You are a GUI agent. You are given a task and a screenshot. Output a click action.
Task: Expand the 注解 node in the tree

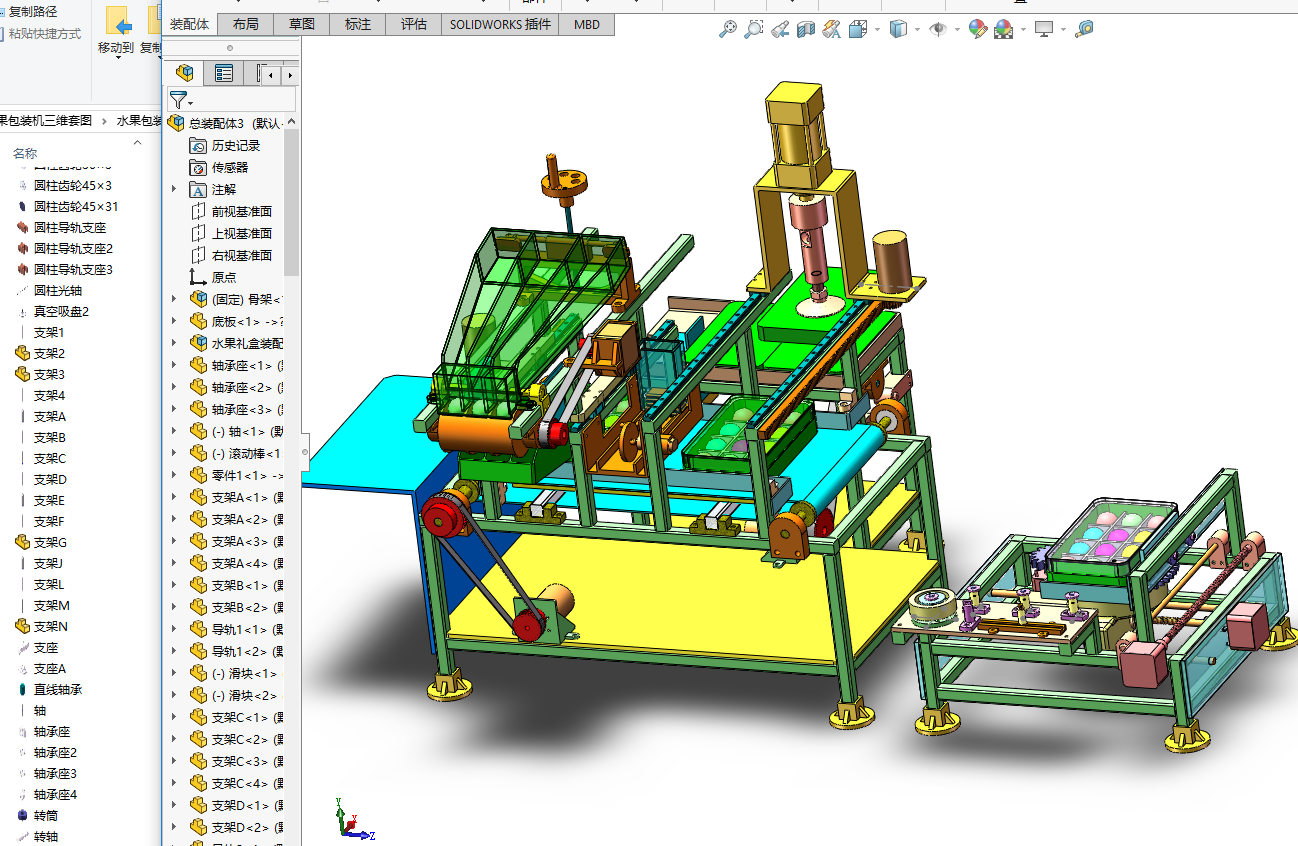point(173,190)
